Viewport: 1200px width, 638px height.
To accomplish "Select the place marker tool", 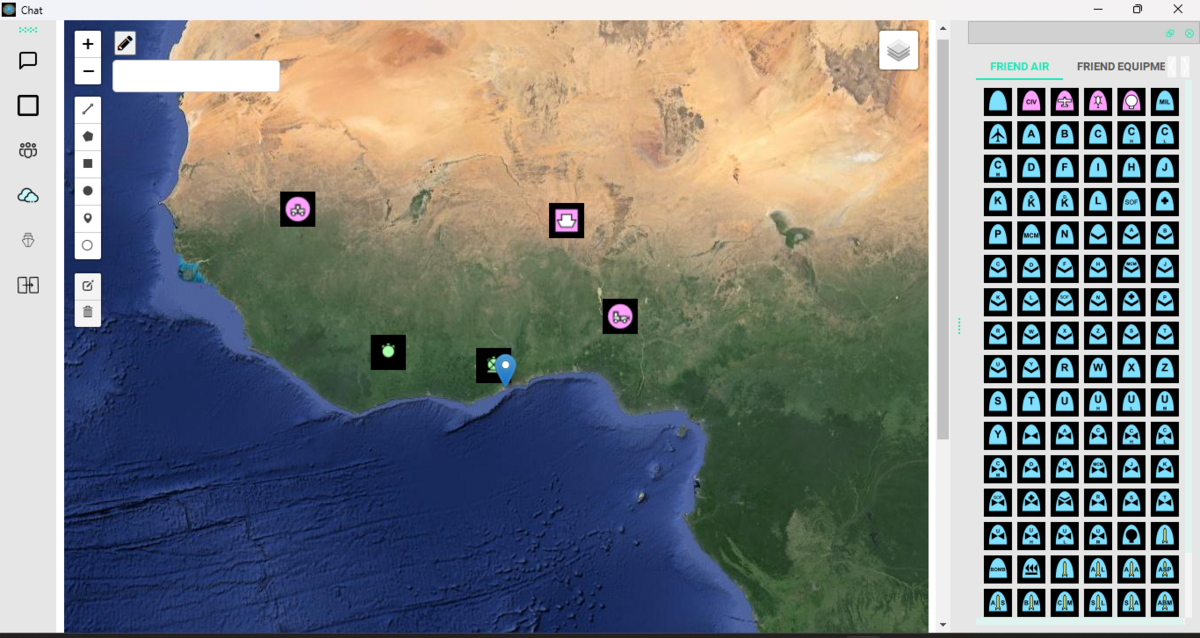I will click(x=88, y=218).
